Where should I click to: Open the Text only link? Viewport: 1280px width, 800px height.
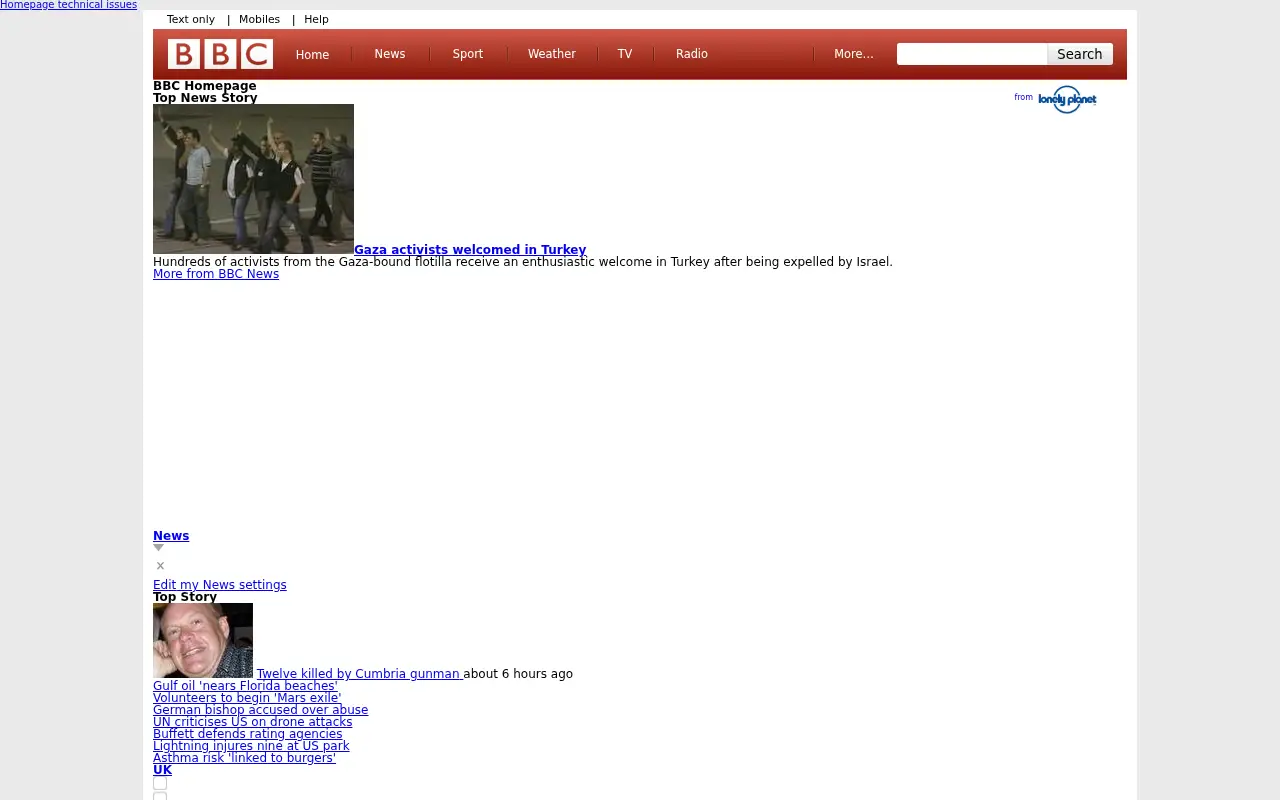[191, 19]
